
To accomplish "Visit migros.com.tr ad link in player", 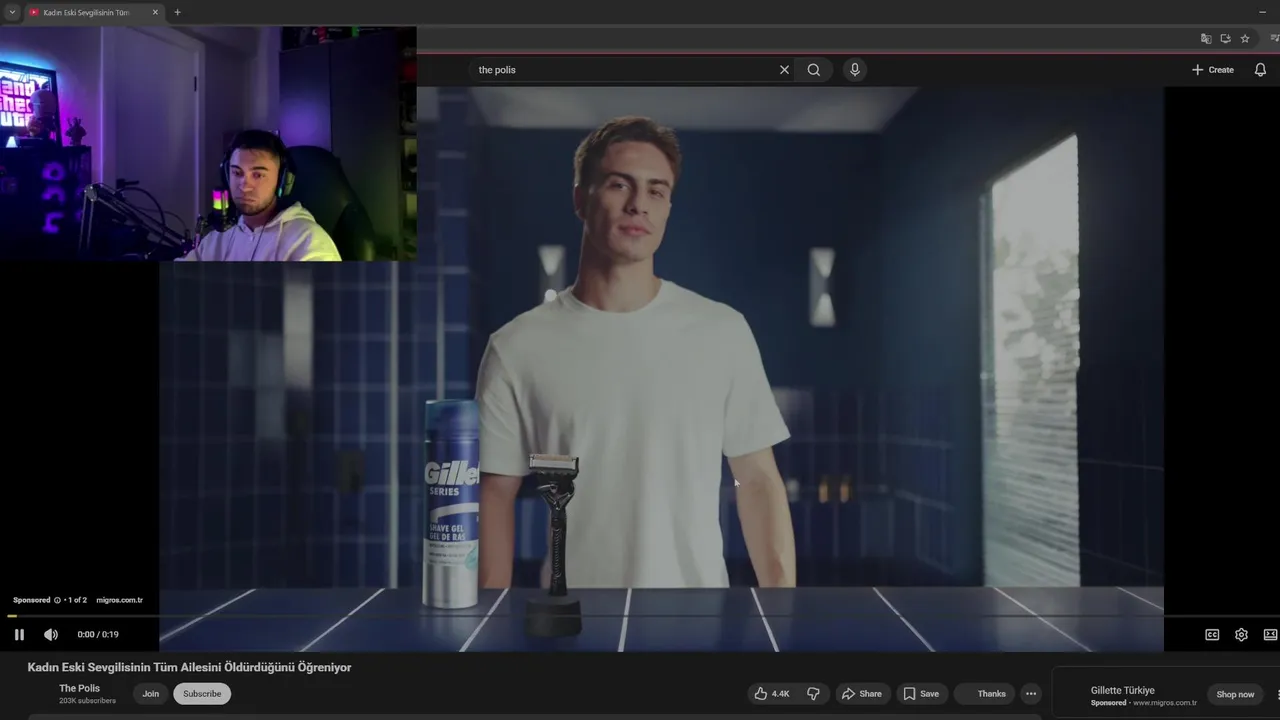I will click(119, 600).
